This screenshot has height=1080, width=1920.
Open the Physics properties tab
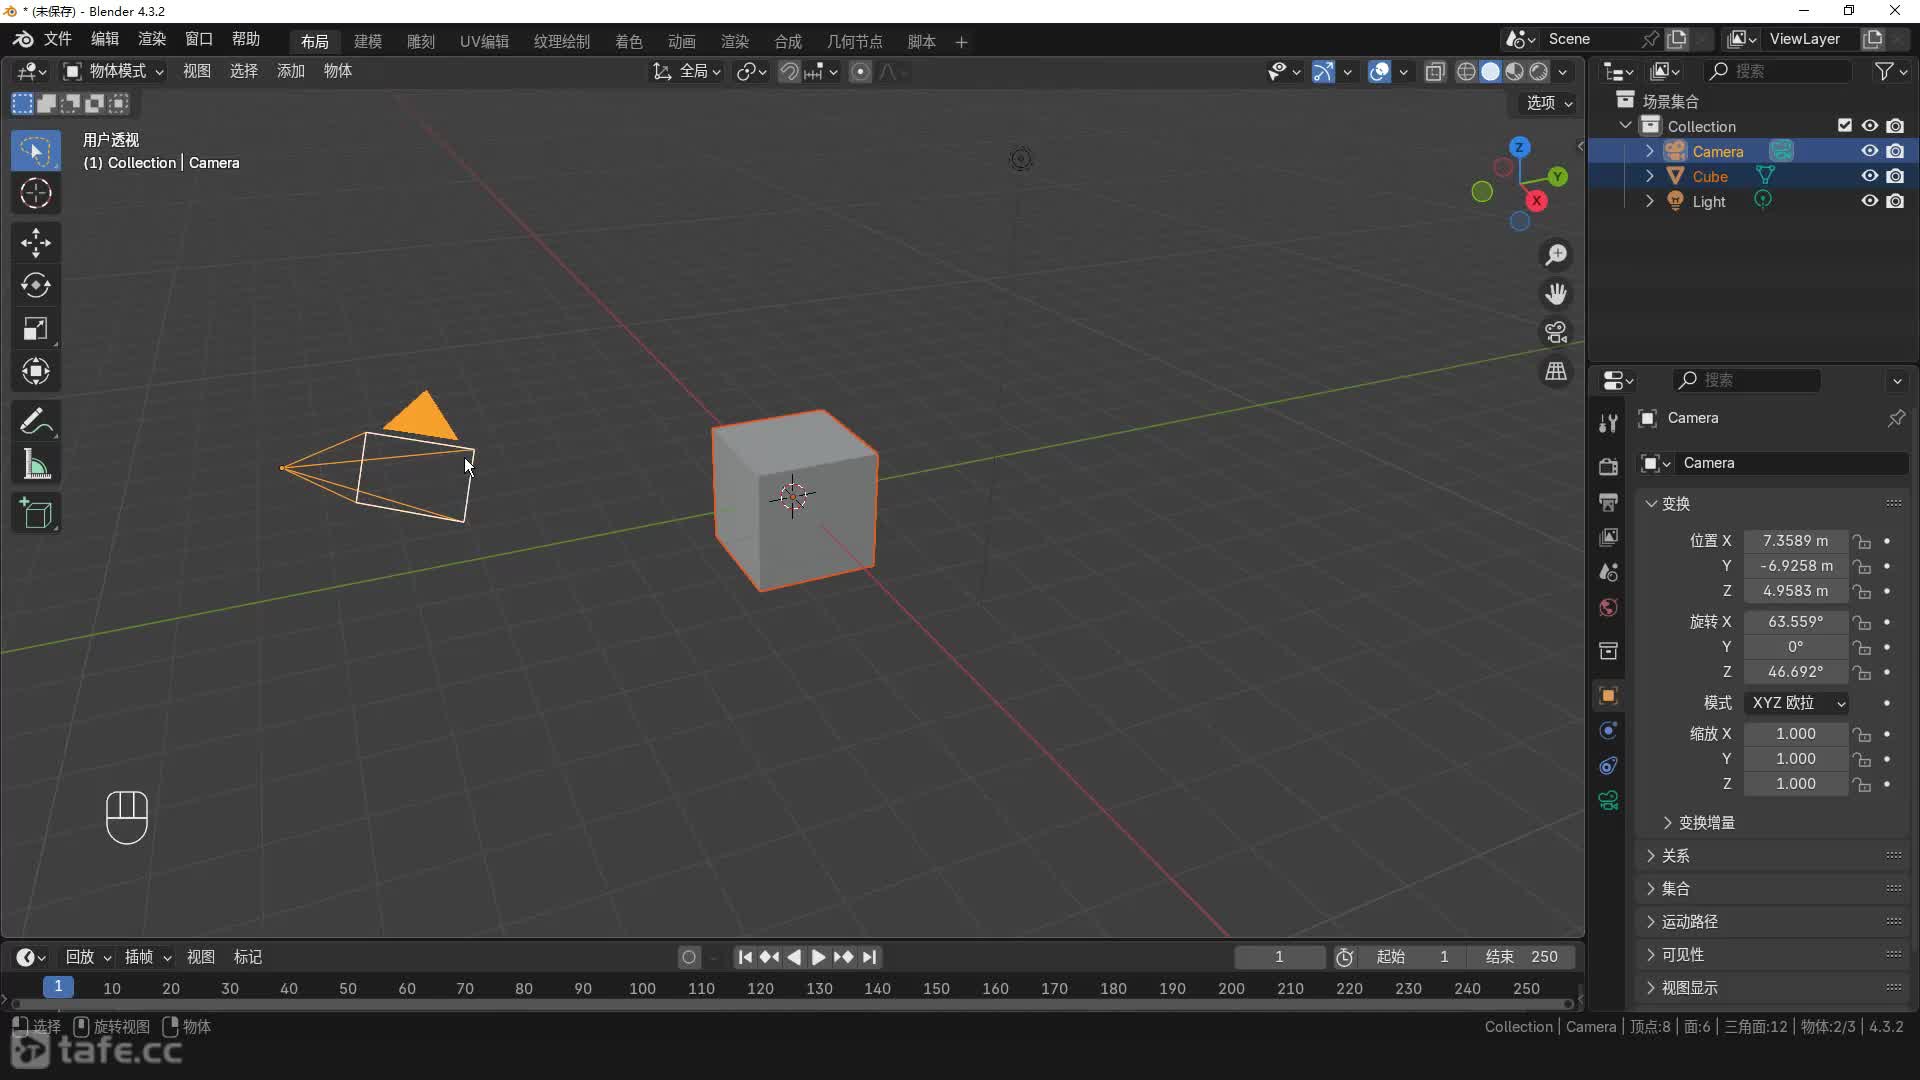pyautogui.click(x=1608, y=731)
